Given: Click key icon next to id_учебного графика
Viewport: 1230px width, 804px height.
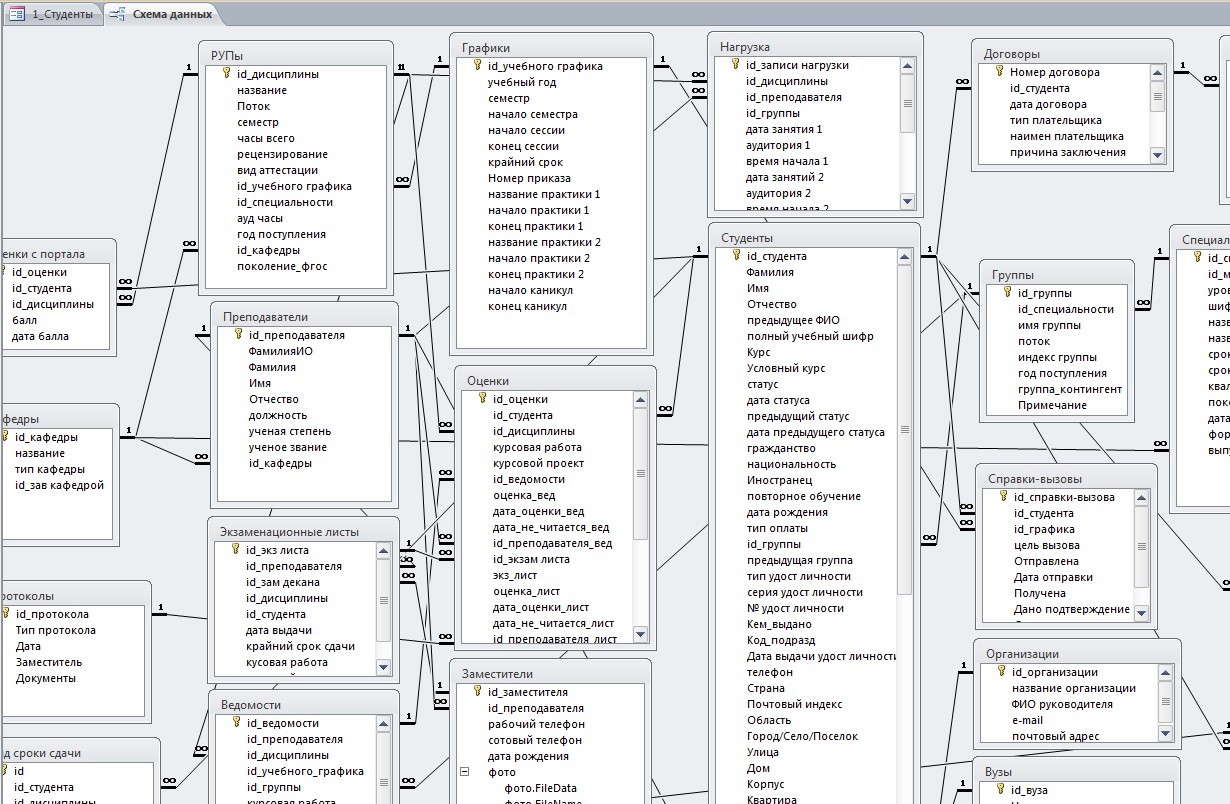Looking at the screenshot, I should tap(477, 66).
